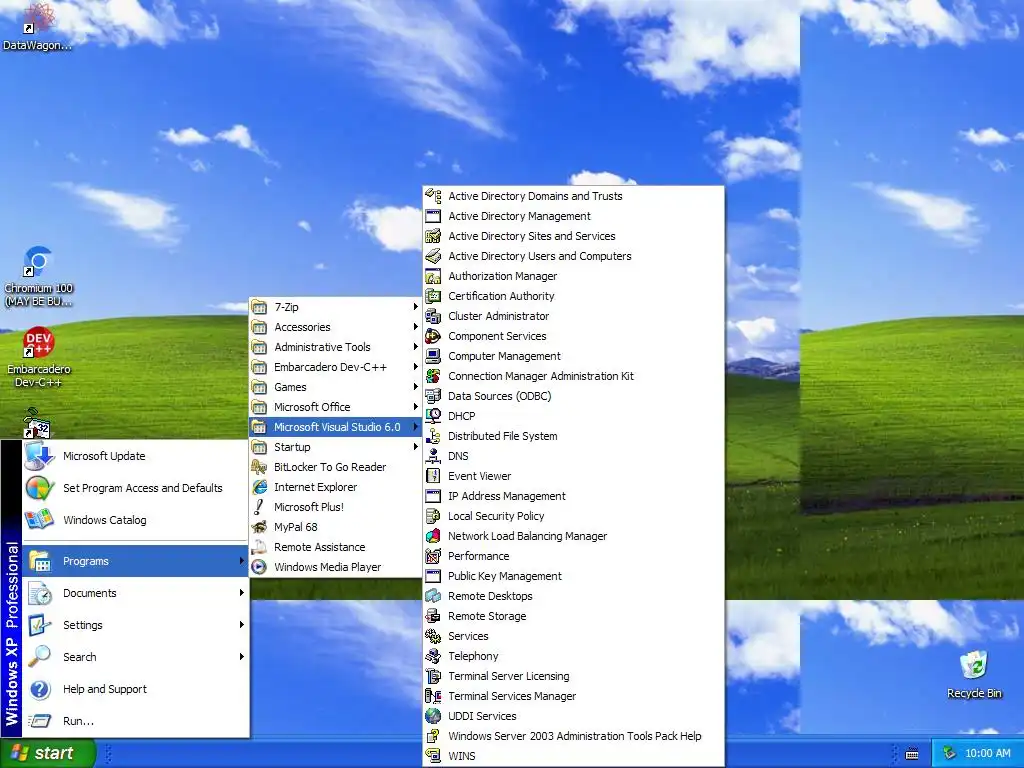Expand the Microsoft Office submenu arrow
The width and height of the screenshot is (1024, 768).
pyautogui.click(x=415, y=407)
